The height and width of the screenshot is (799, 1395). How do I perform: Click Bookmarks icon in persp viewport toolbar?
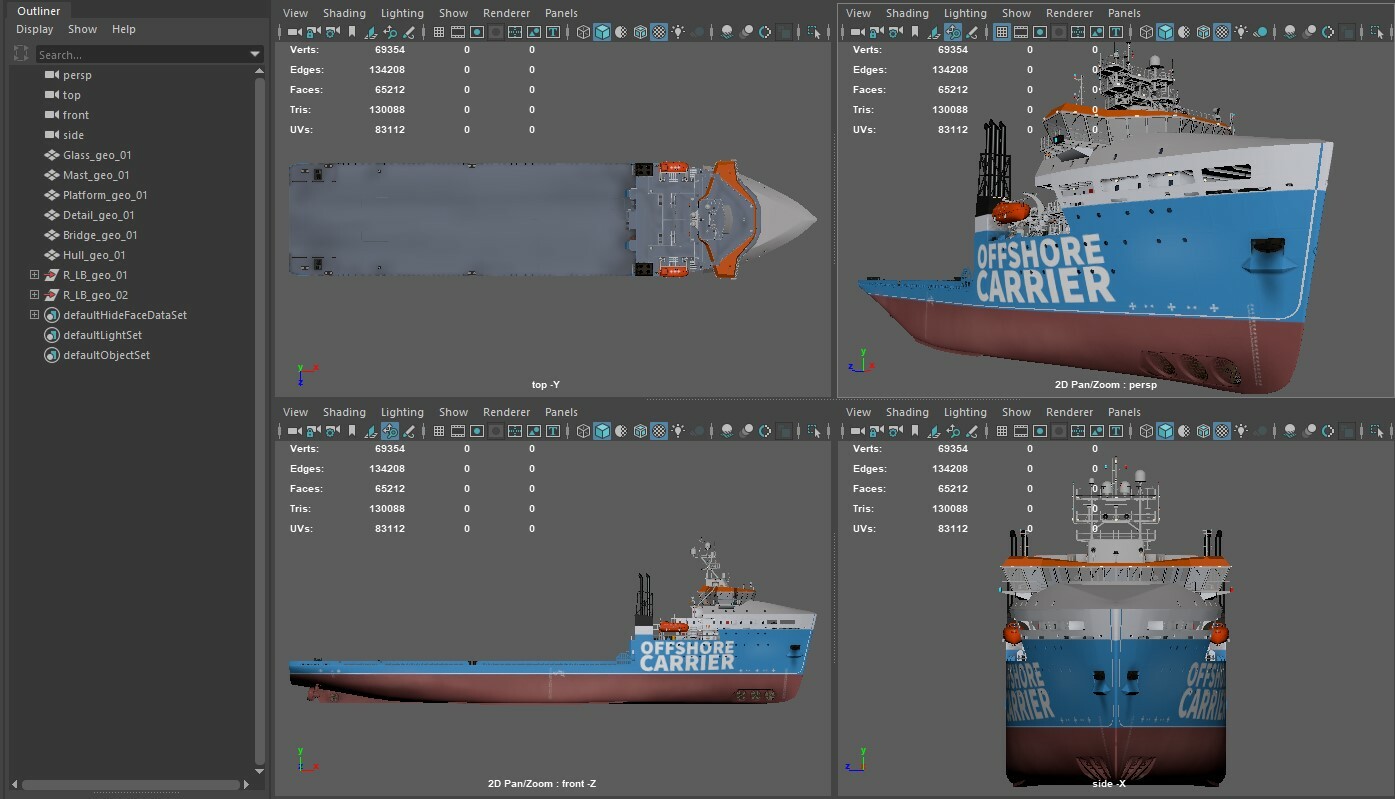click(915, 32)
